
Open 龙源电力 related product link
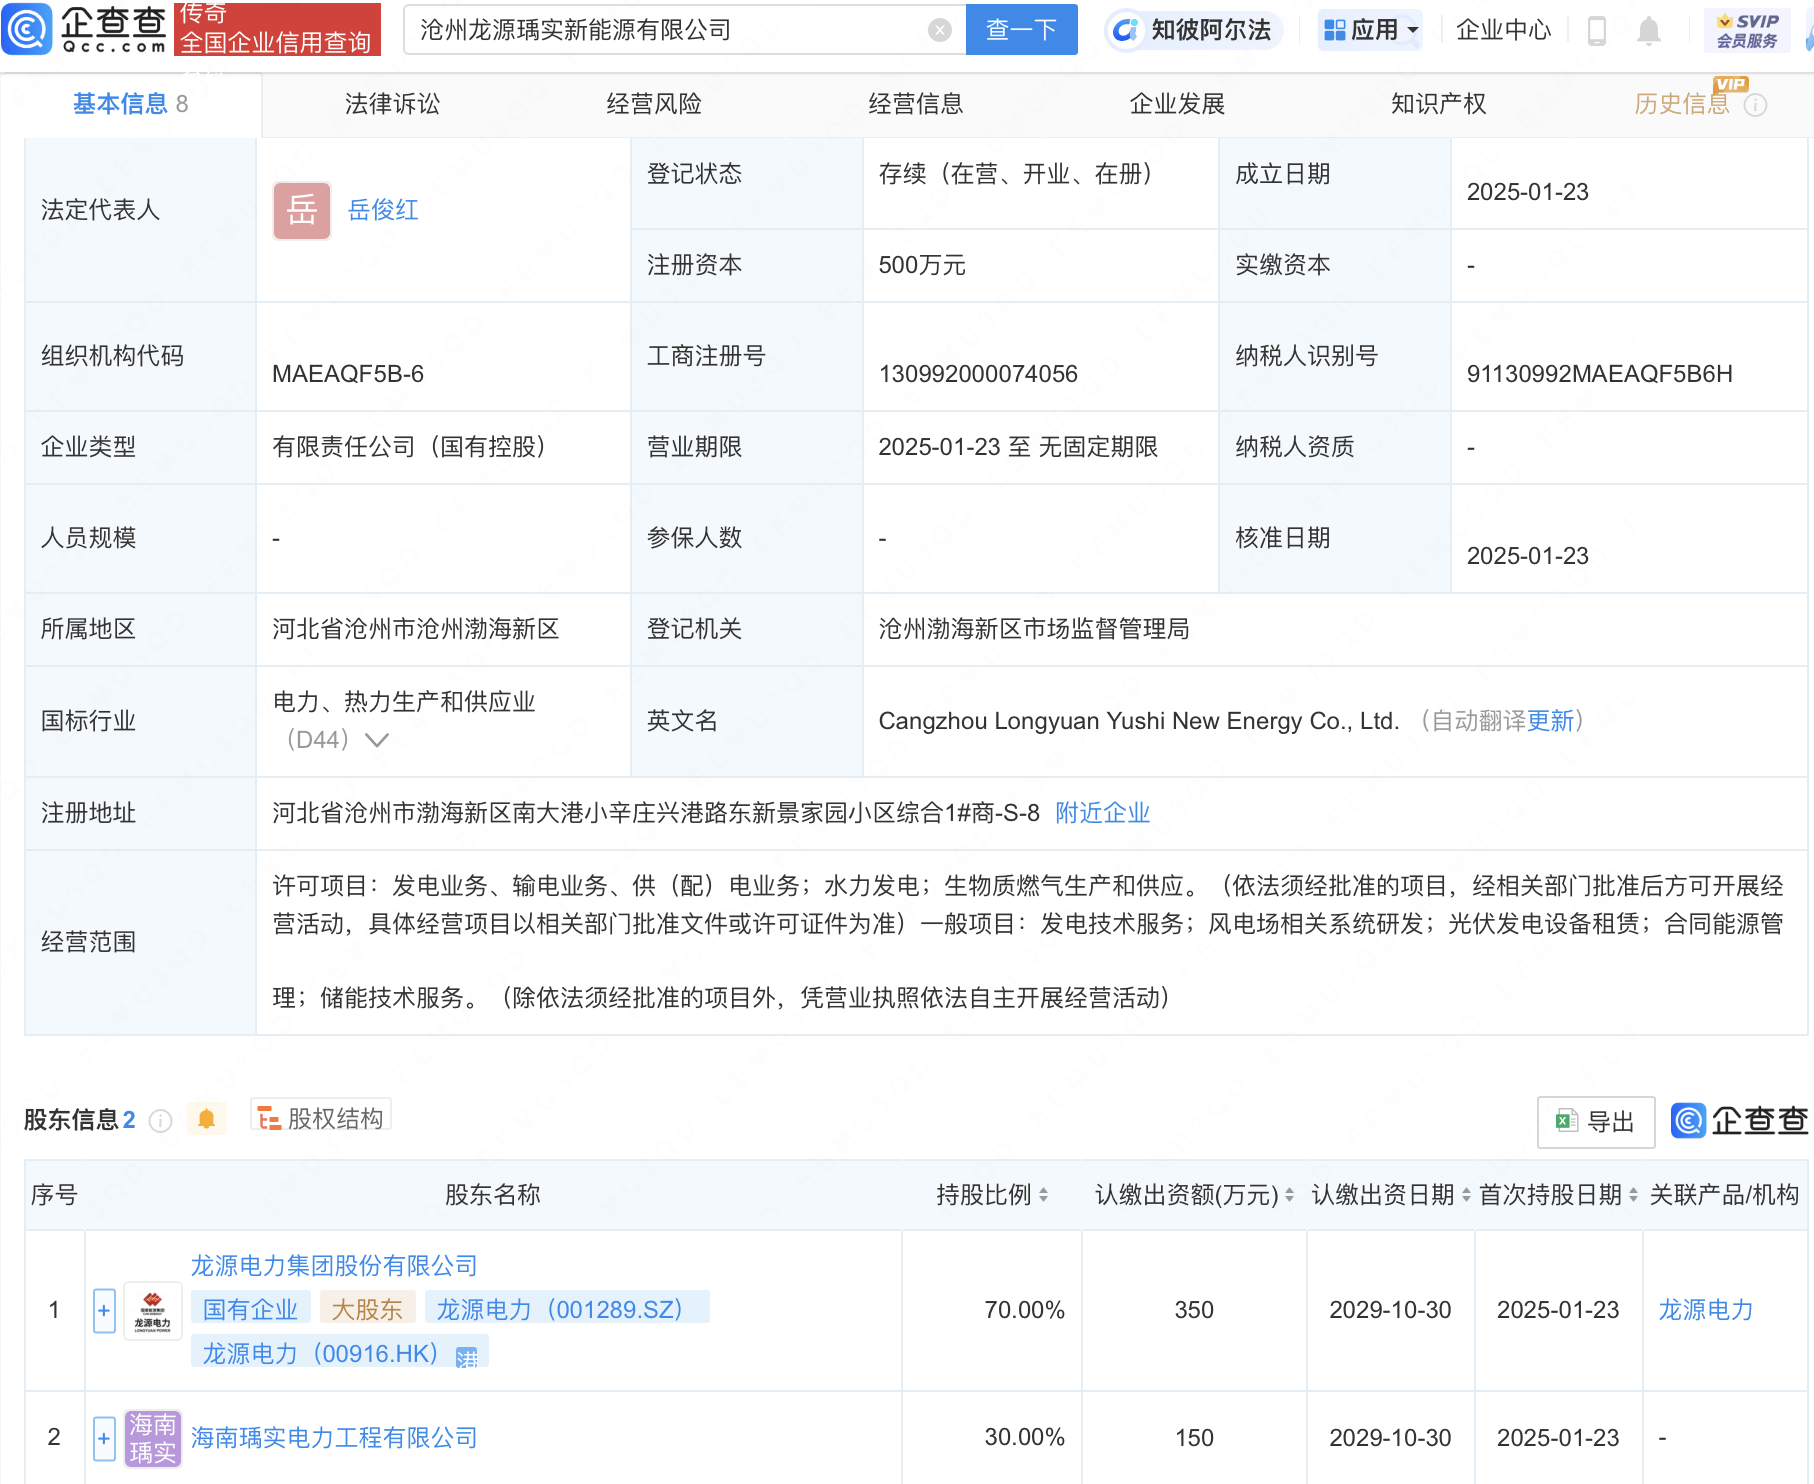point(1706,1310)
